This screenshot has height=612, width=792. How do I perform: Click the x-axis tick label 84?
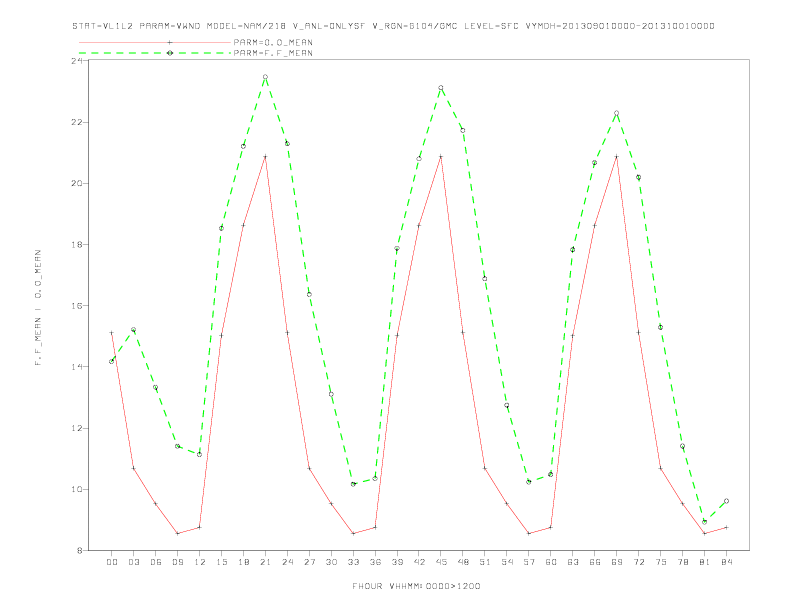pyautogui.click(x=726, y=562)
